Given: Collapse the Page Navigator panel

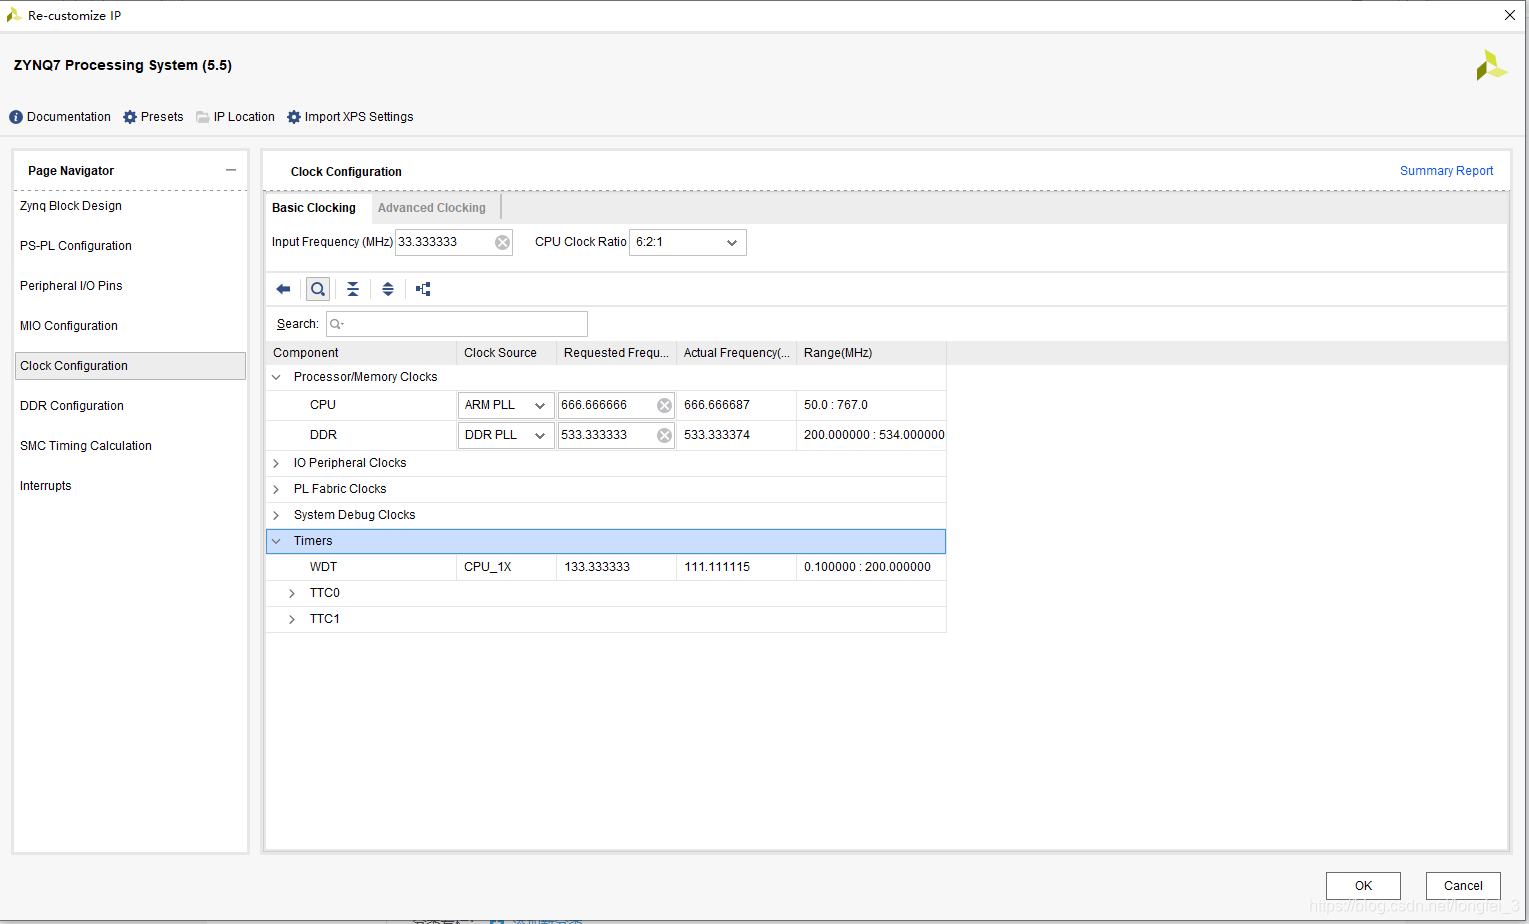Looking at the screenshot, I should point(231,170).
